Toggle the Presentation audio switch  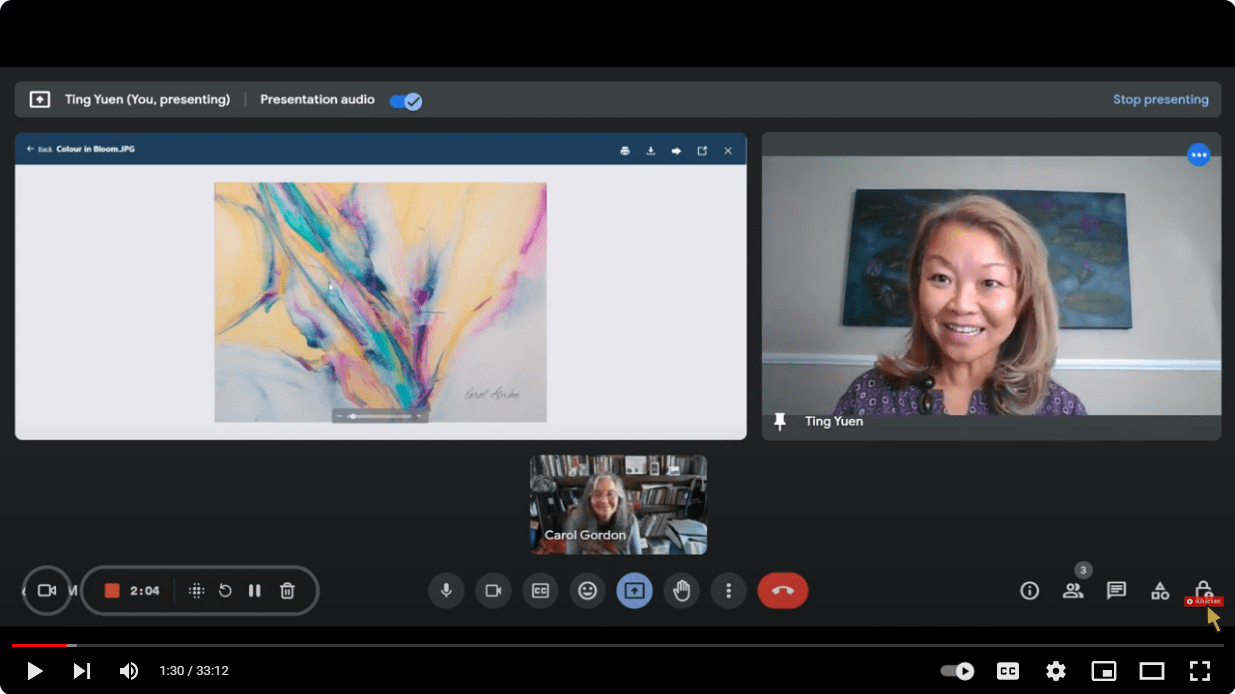point(405,100)
